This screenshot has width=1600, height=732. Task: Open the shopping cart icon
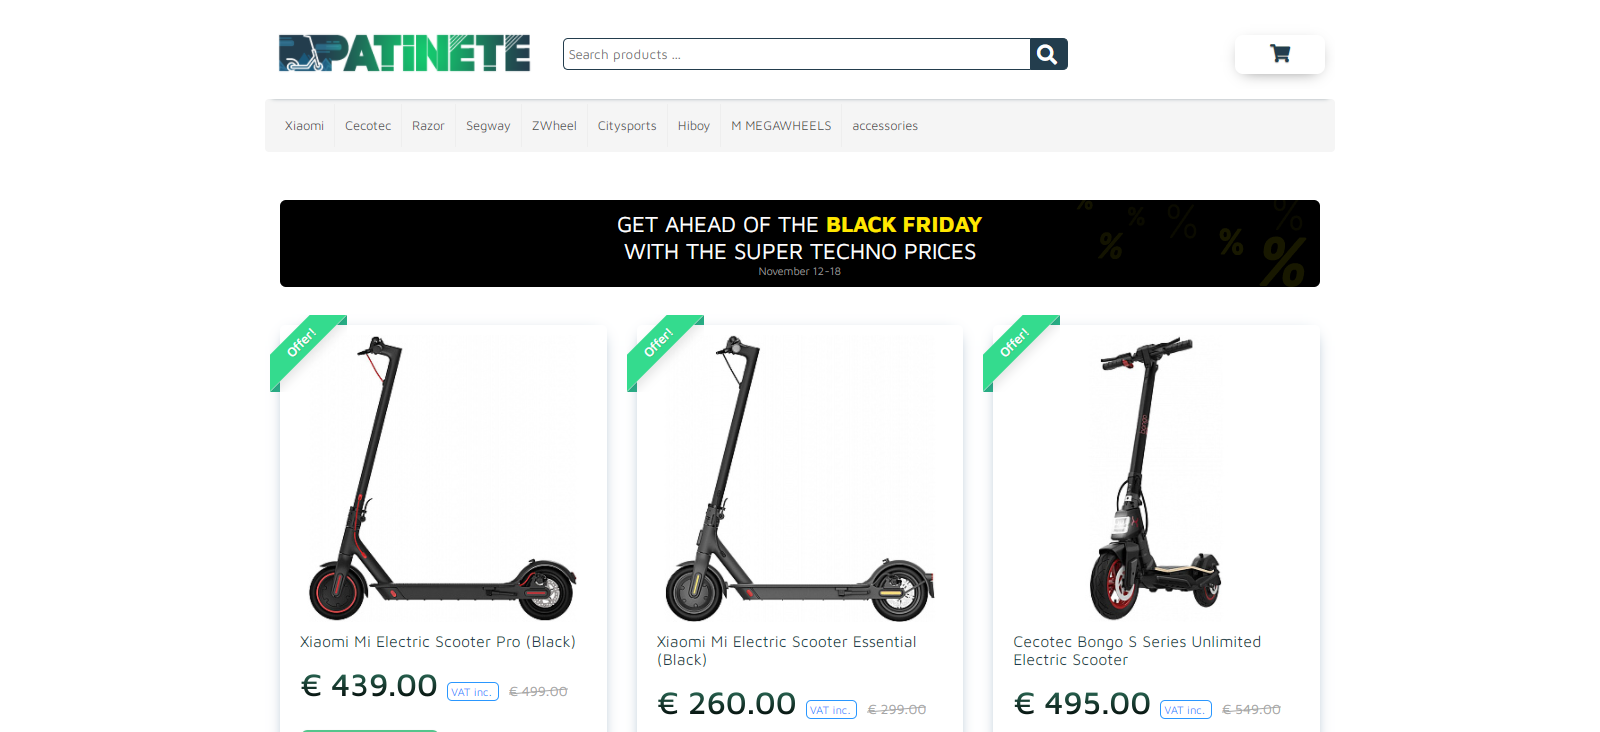(1280, 54)
